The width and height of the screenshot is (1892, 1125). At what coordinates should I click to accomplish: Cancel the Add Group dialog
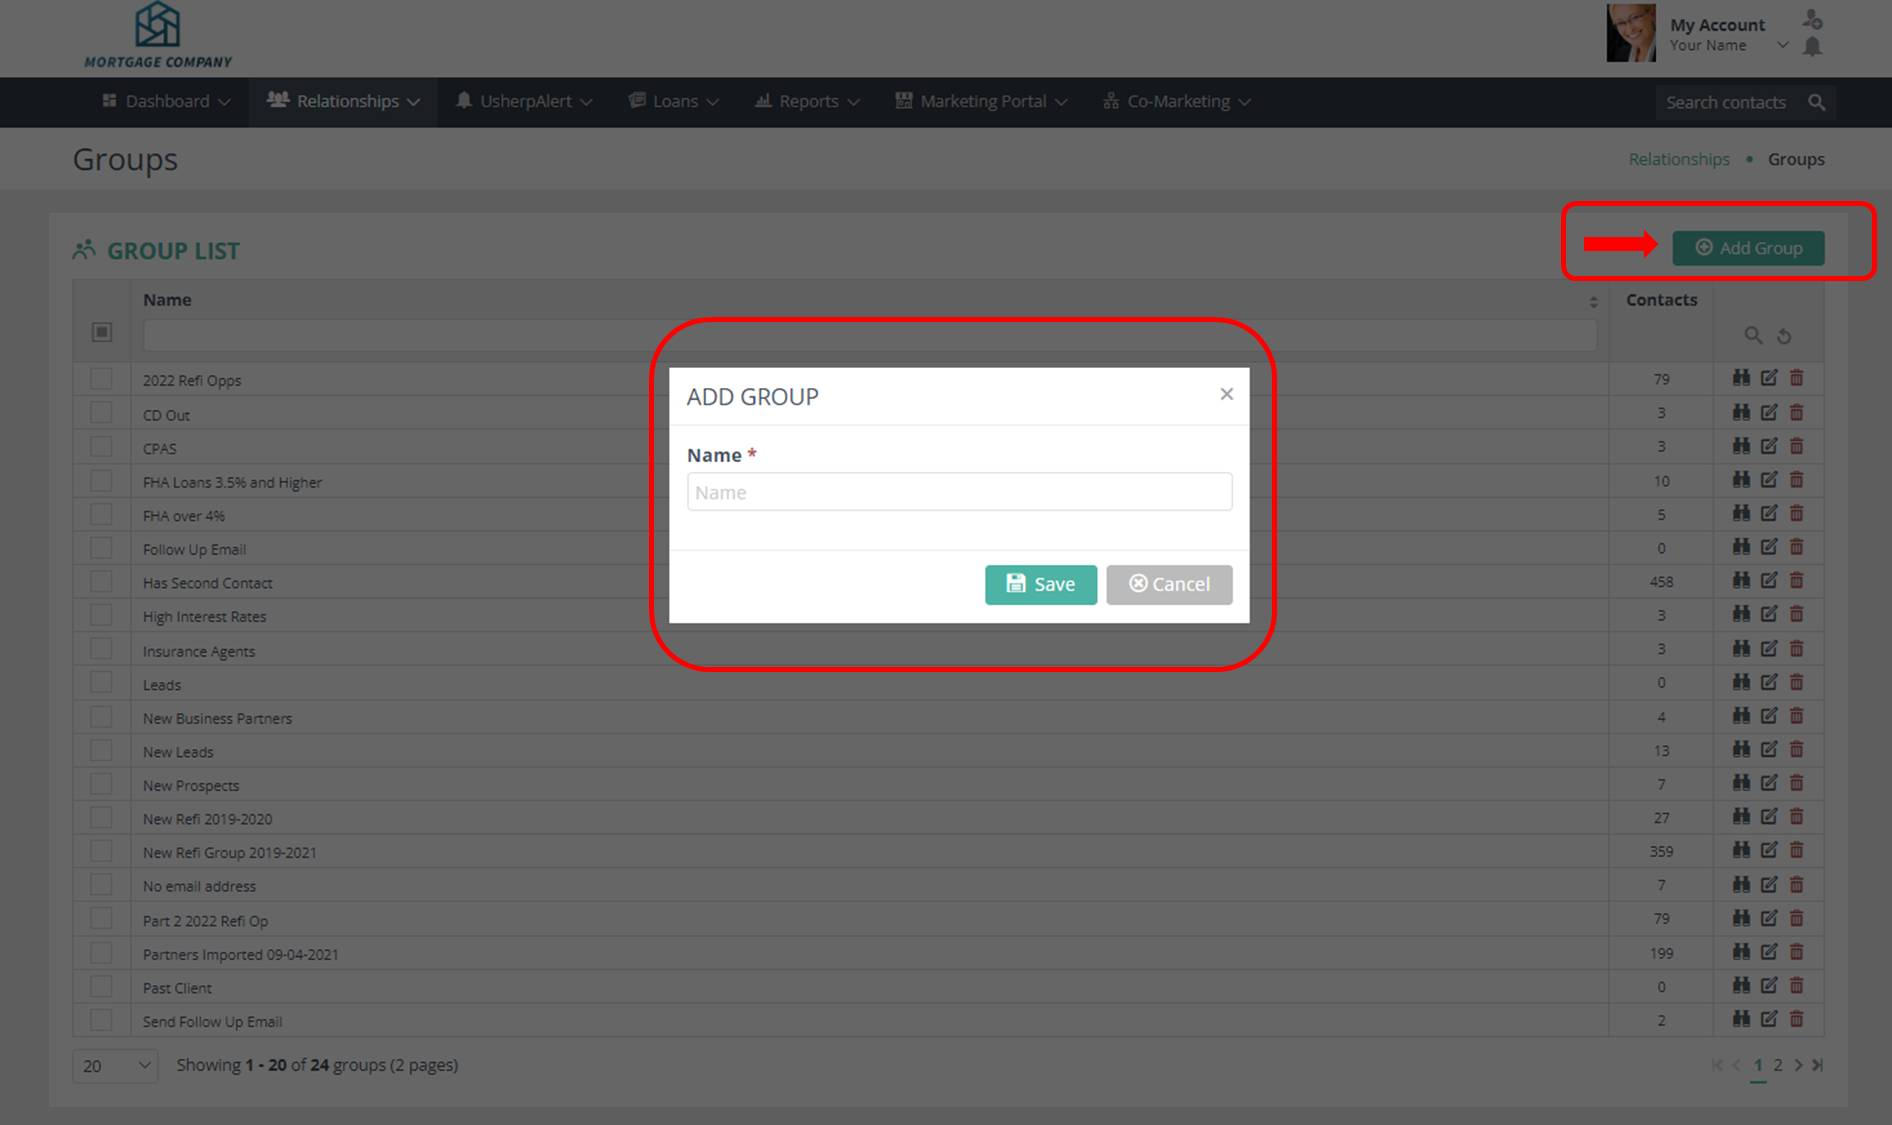coord(1169,584)
